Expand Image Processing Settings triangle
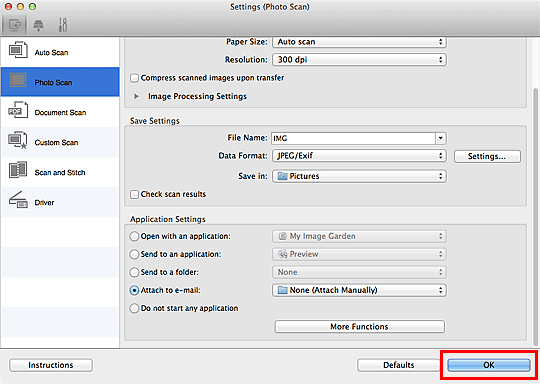This screenshot has height=384, width=540. tap(136, 96)
